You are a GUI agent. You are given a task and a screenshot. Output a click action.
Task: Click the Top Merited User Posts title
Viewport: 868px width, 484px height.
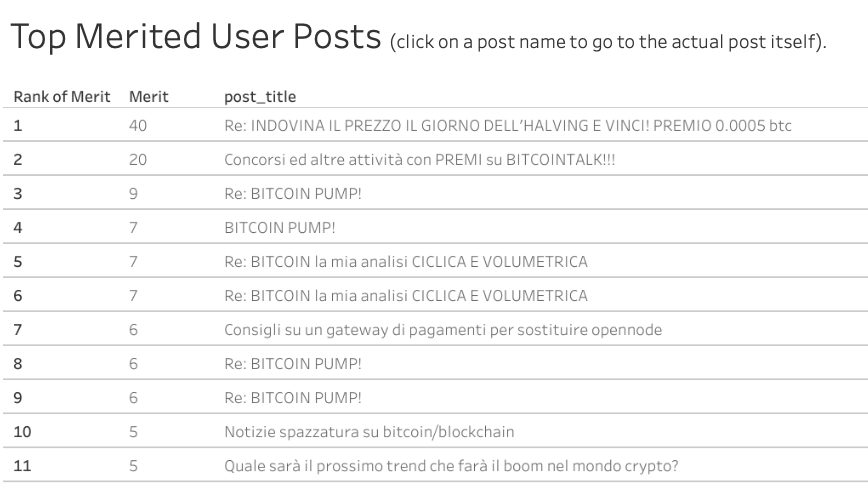coord(196,37)
